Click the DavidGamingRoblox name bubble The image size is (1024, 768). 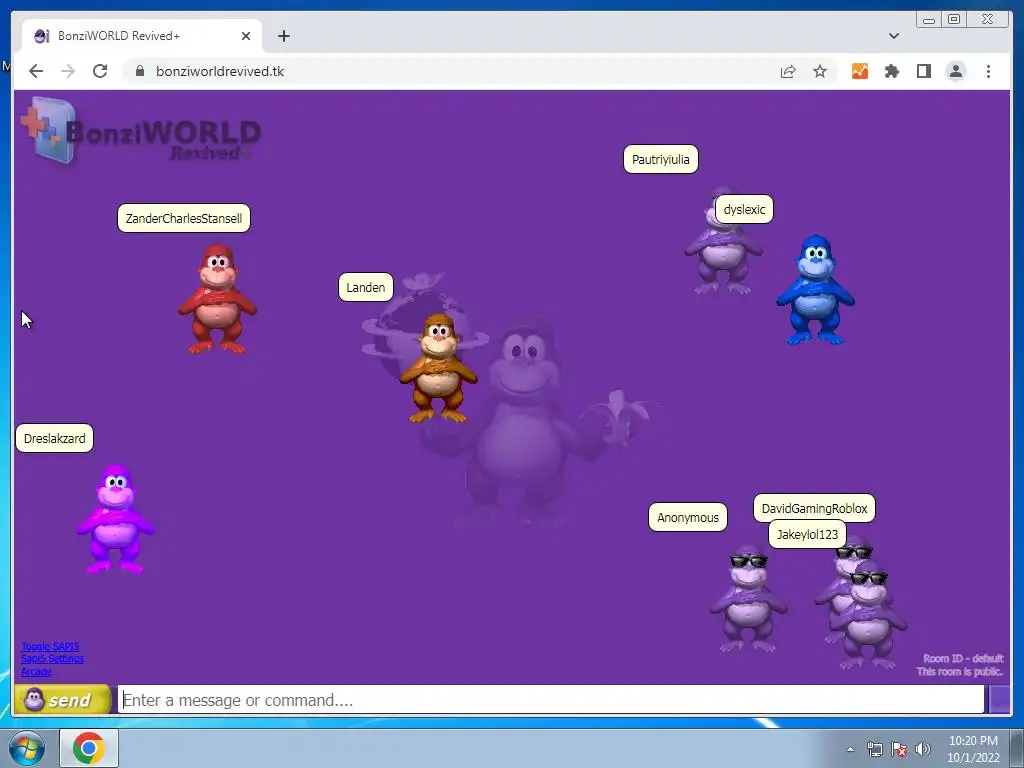pyautogui.click(x=814, y=508)
